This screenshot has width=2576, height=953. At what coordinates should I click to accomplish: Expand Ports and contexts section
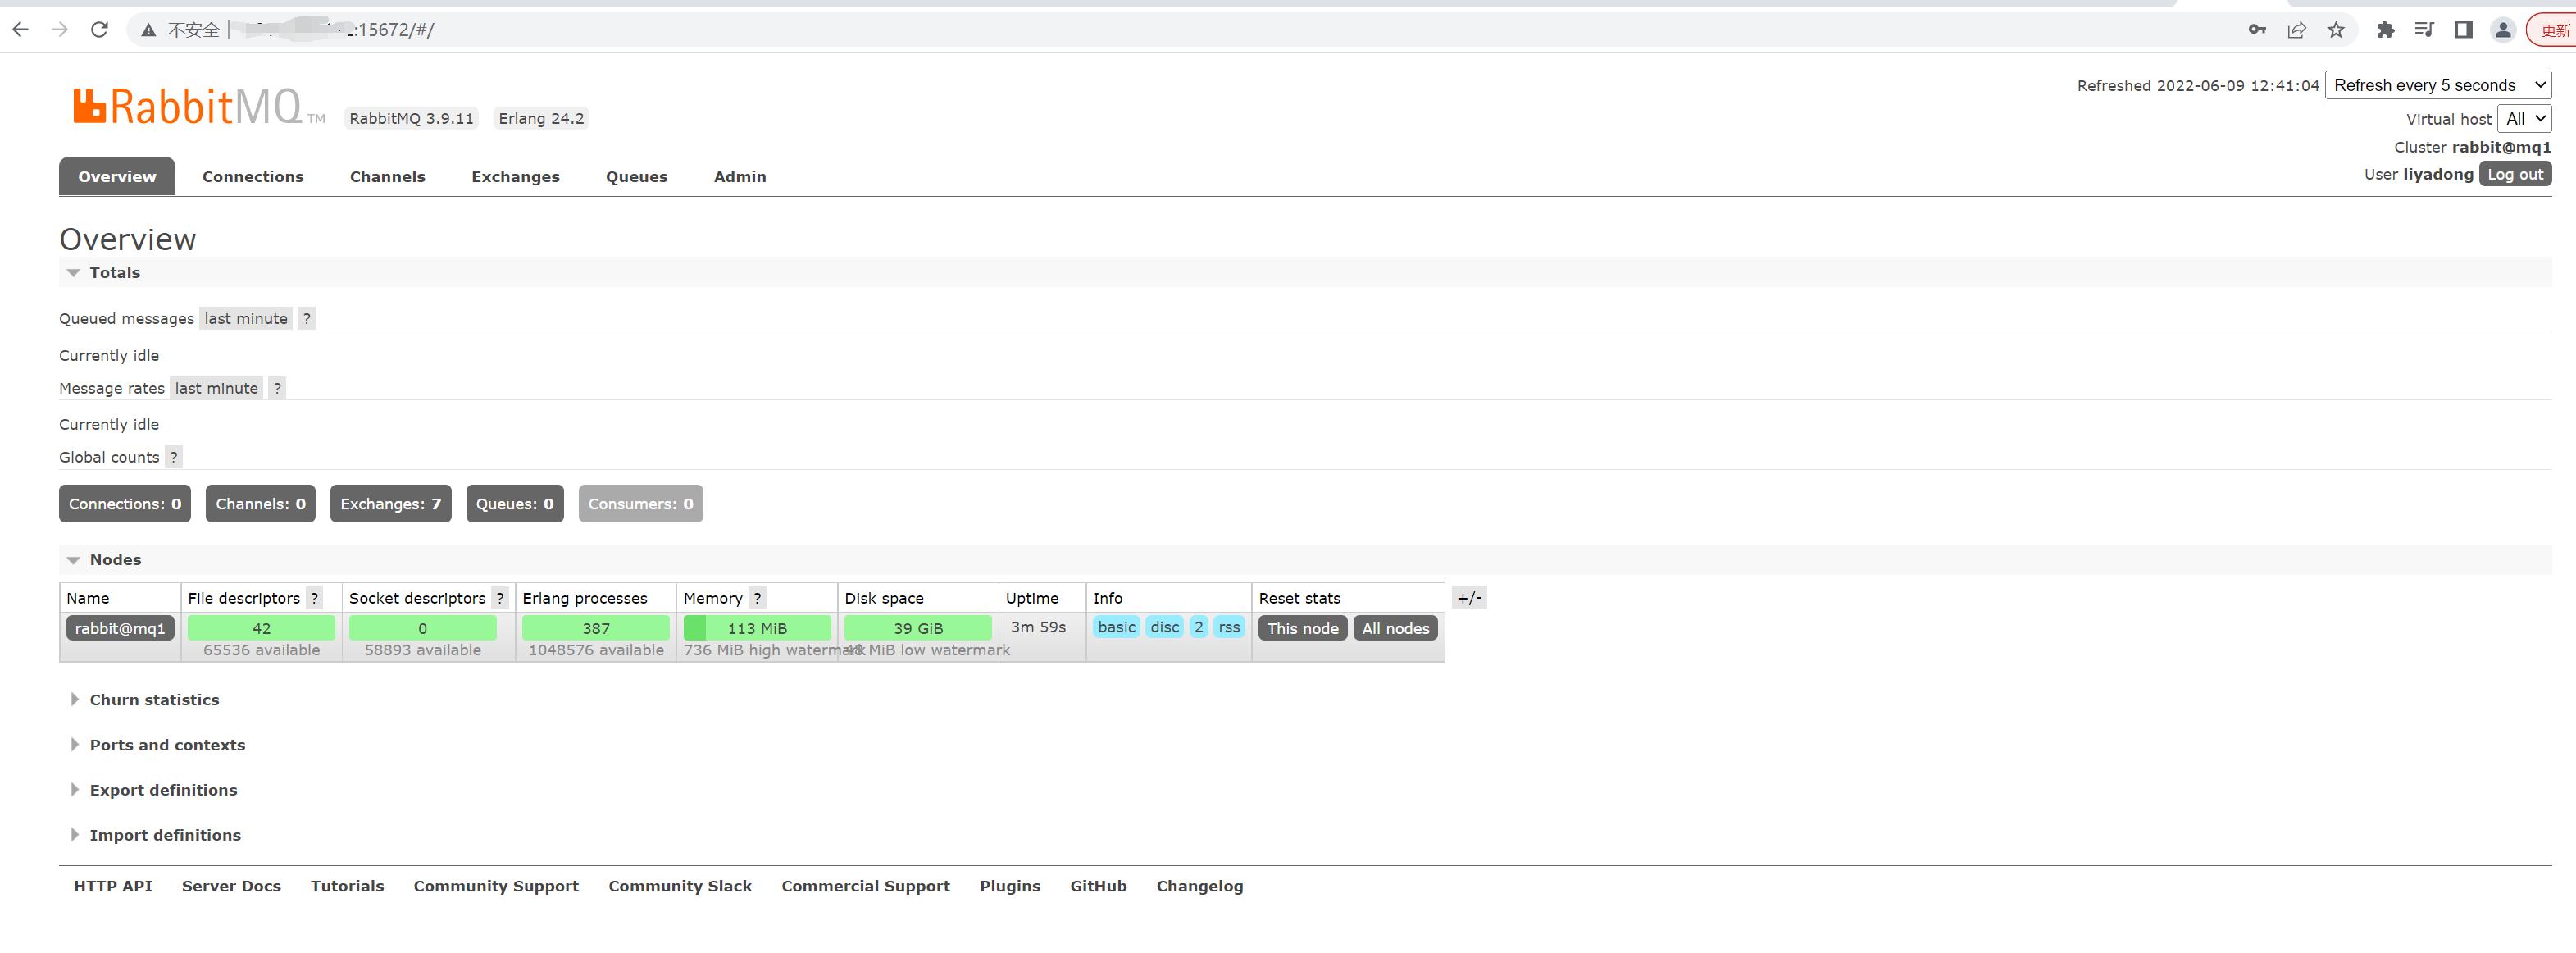click(167, 745)
